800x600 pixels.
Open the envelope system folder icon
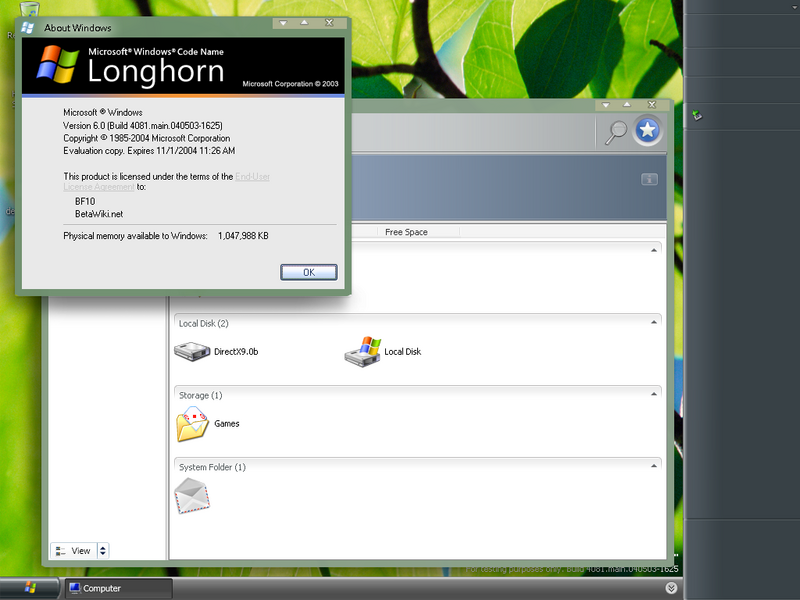point(192,495)
